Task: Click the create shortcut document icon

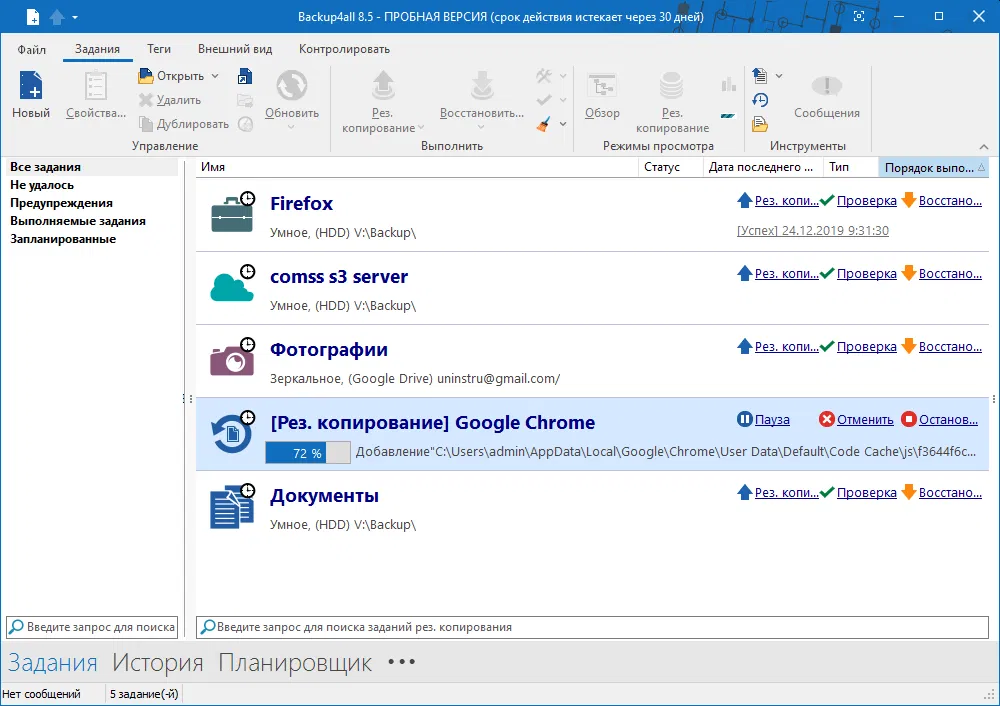Action: [x=245, y=76]
